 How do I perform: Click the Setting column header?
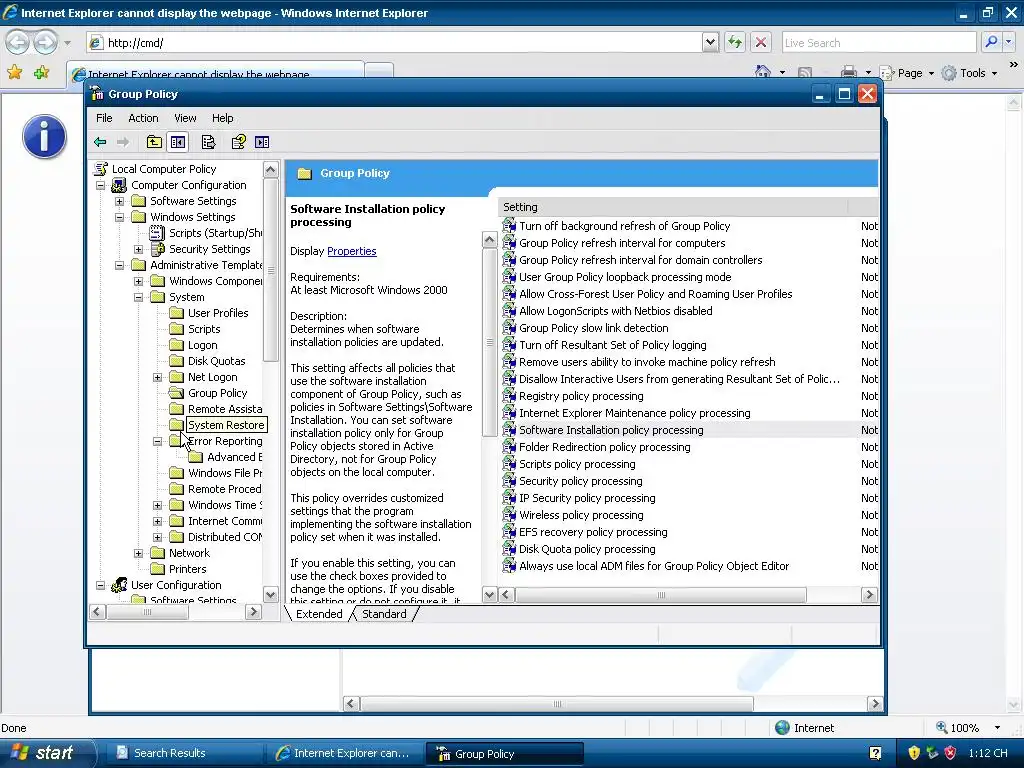[673, 207]
